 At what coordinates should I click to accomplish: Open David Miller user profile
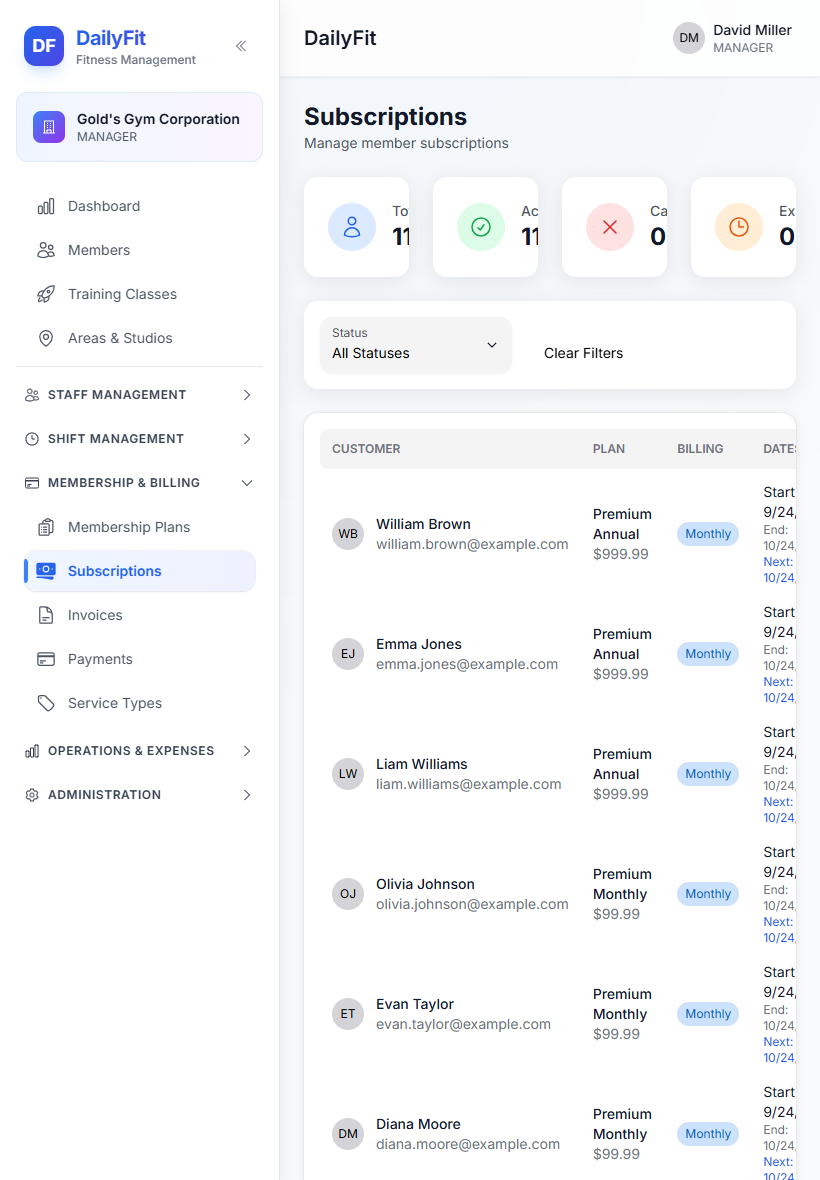pos(733,38)
